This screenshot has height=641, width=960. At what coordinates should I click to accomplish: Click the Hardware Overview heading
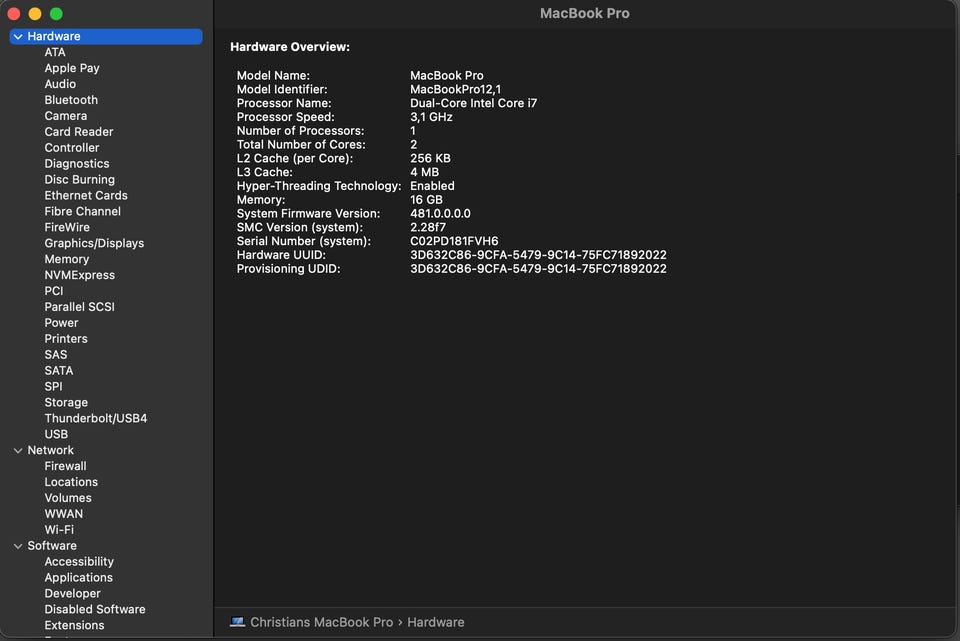pyautogui.click(x=290, y=47)
